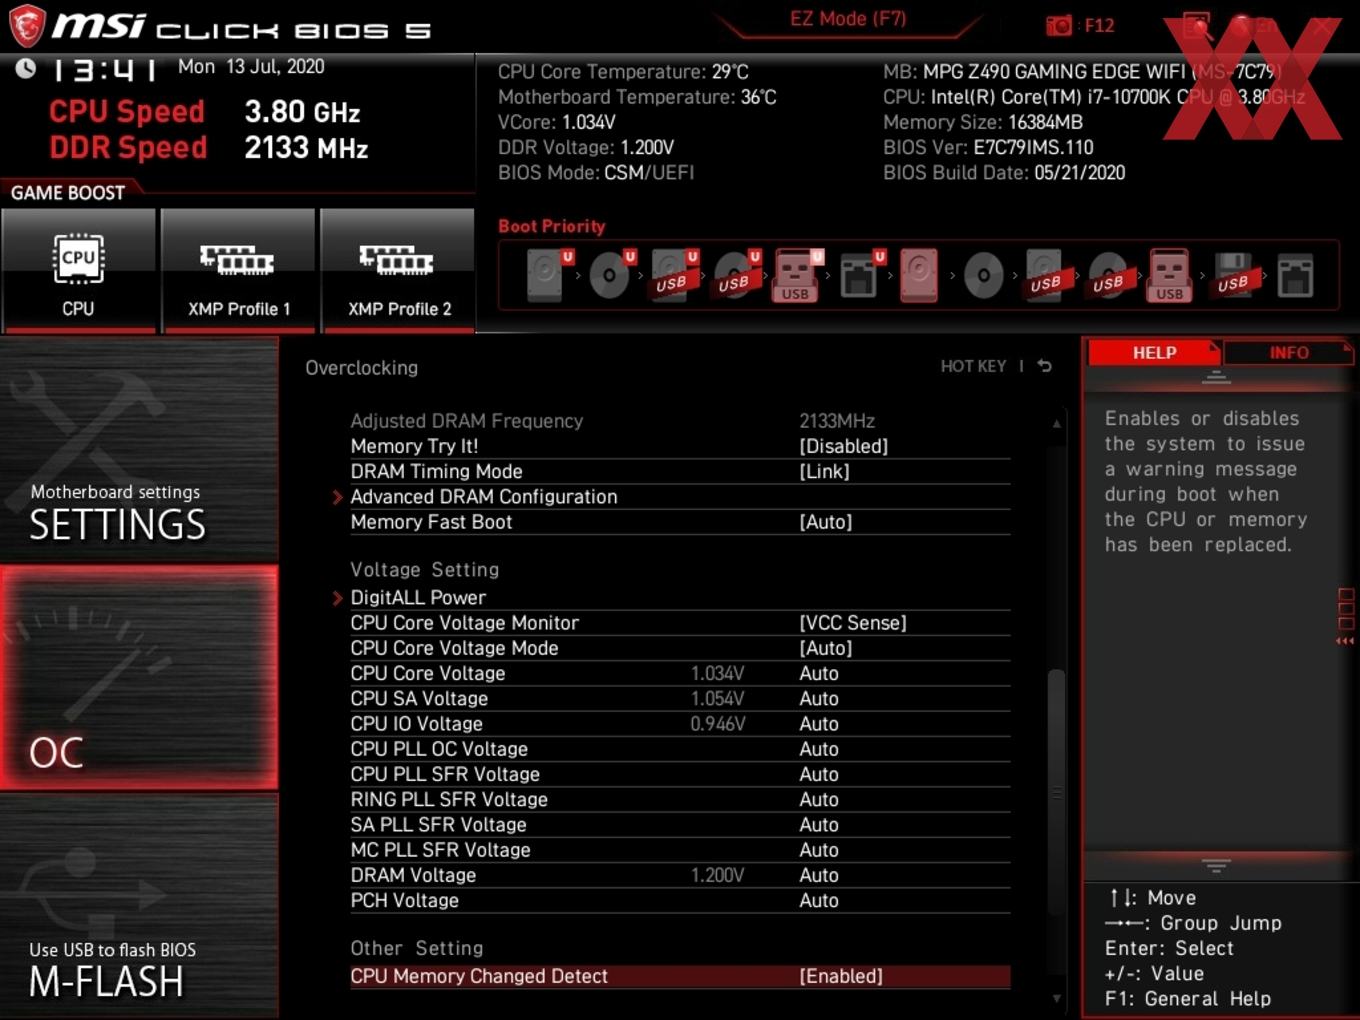Click the HOT KEY button
Image resolution: width=1360 pixels, height=1020 pixels.
coord(973,366)
